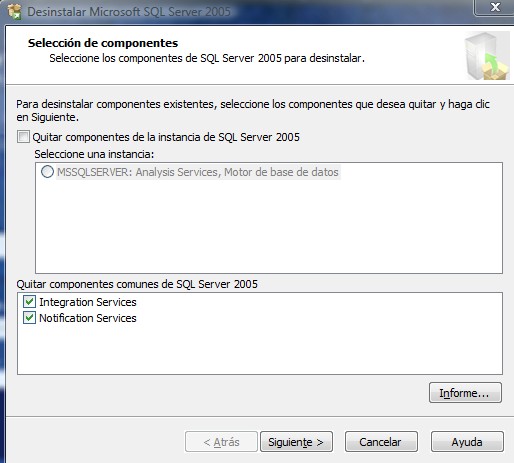Click the 'Seleccione una instancia:' label
Screen dimensions: 514x463
click(94, 154)
